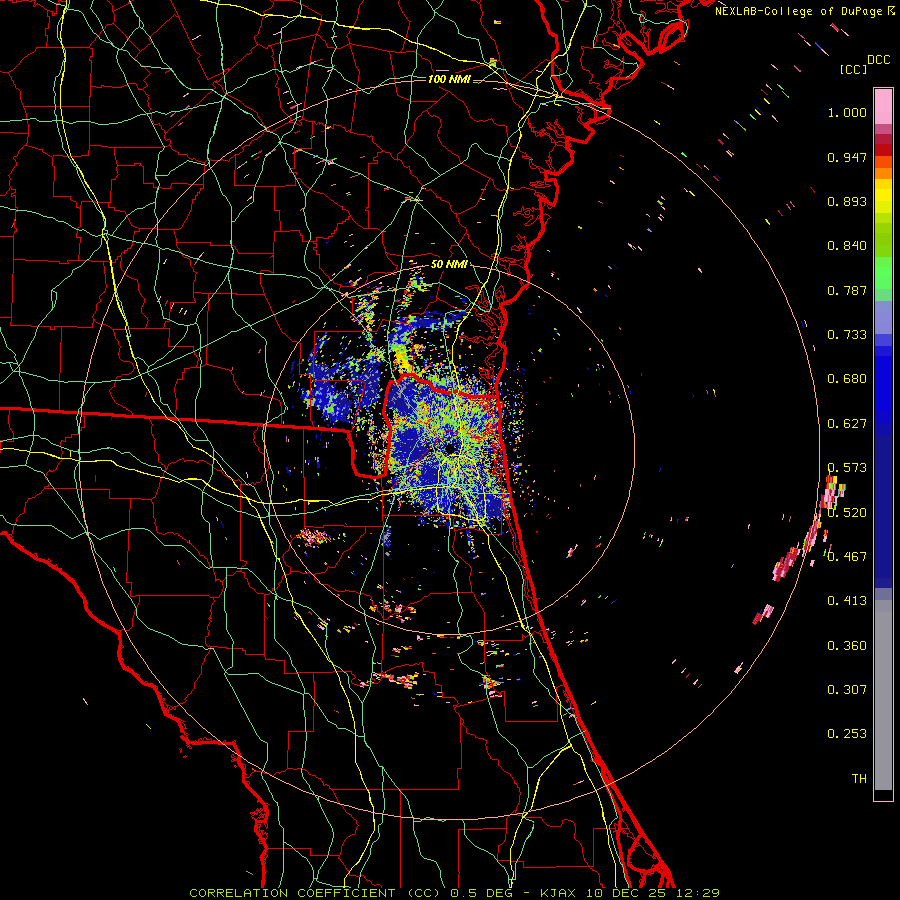Select the 1.000 scale value
900x900 pixels.
[847, 112]
